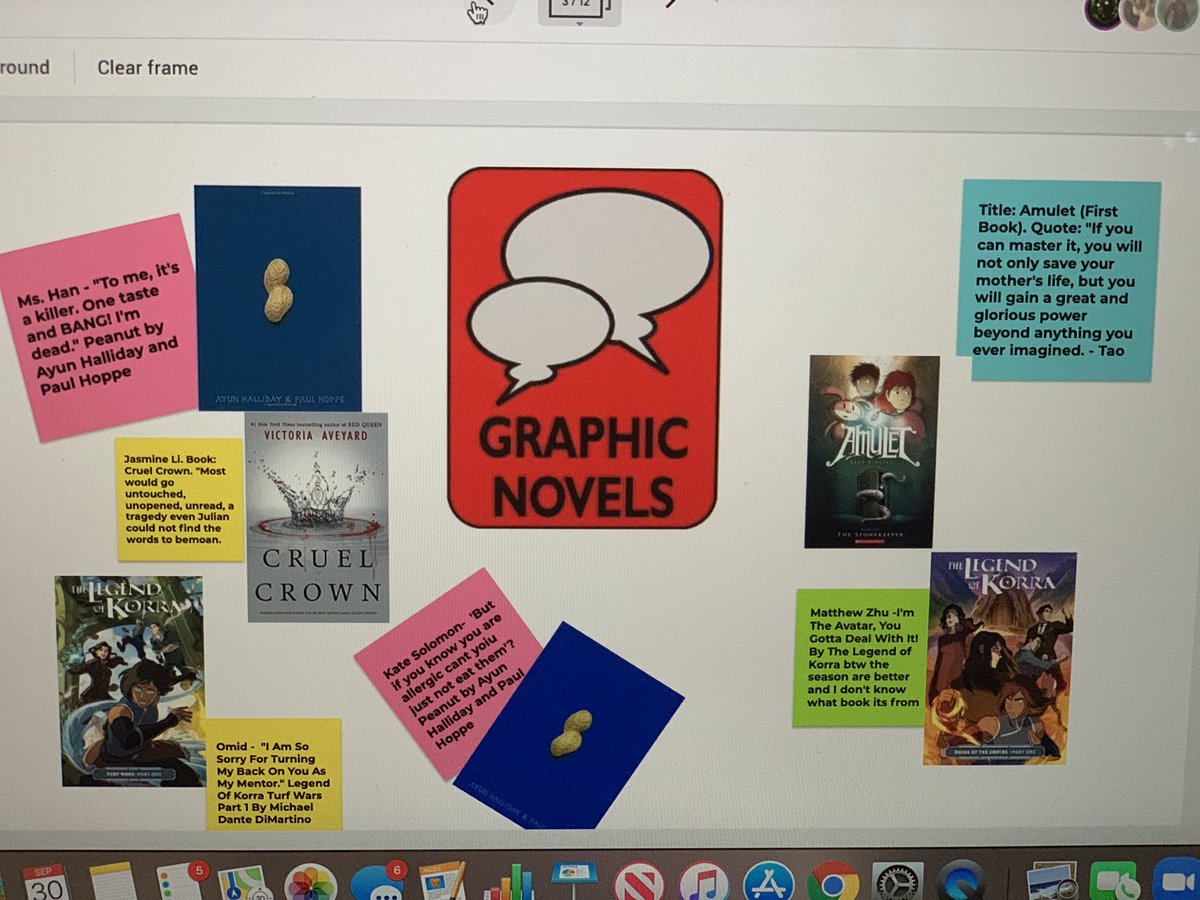Open Photos app in the Dock
1200x900 pixels.
(x=310, y=884)
